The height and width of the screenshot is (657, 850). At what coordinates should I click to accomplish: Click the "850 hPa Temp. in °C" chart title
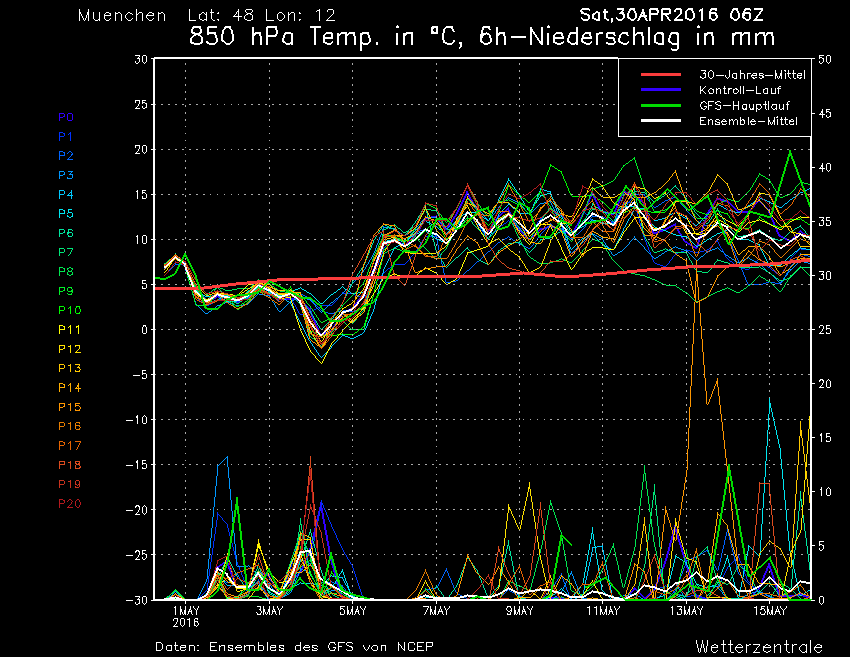pos(323,37)
